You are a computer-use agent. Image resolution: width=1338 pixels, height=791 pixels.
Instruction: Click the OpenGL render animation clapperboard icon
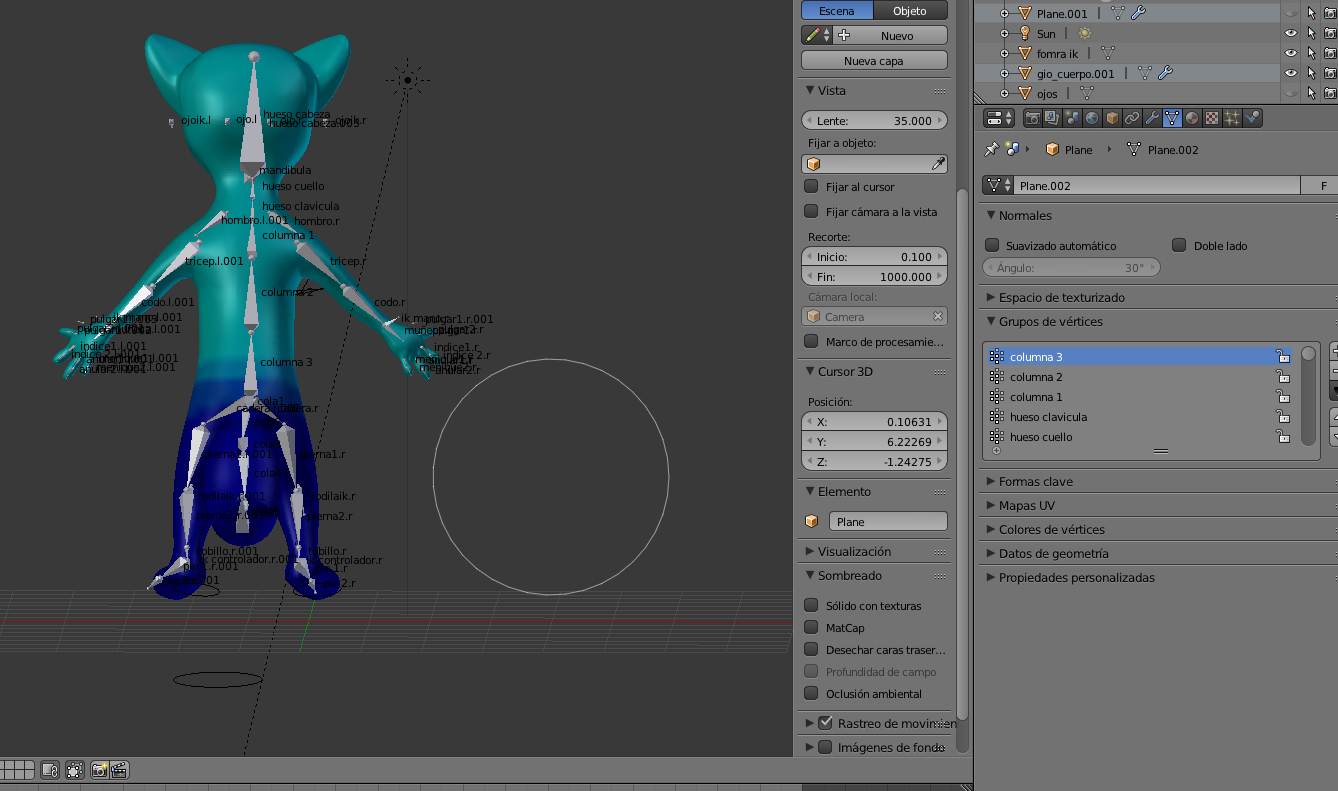119,770
